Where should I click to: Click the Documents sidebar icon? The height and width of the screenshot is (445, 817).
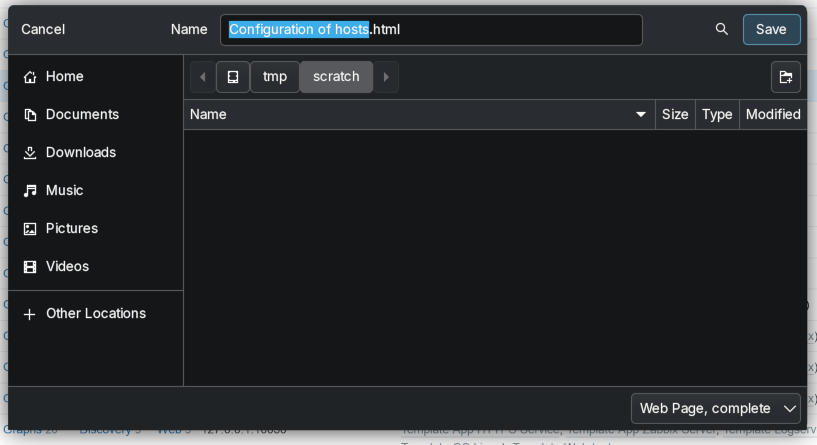tap(30, 115)
